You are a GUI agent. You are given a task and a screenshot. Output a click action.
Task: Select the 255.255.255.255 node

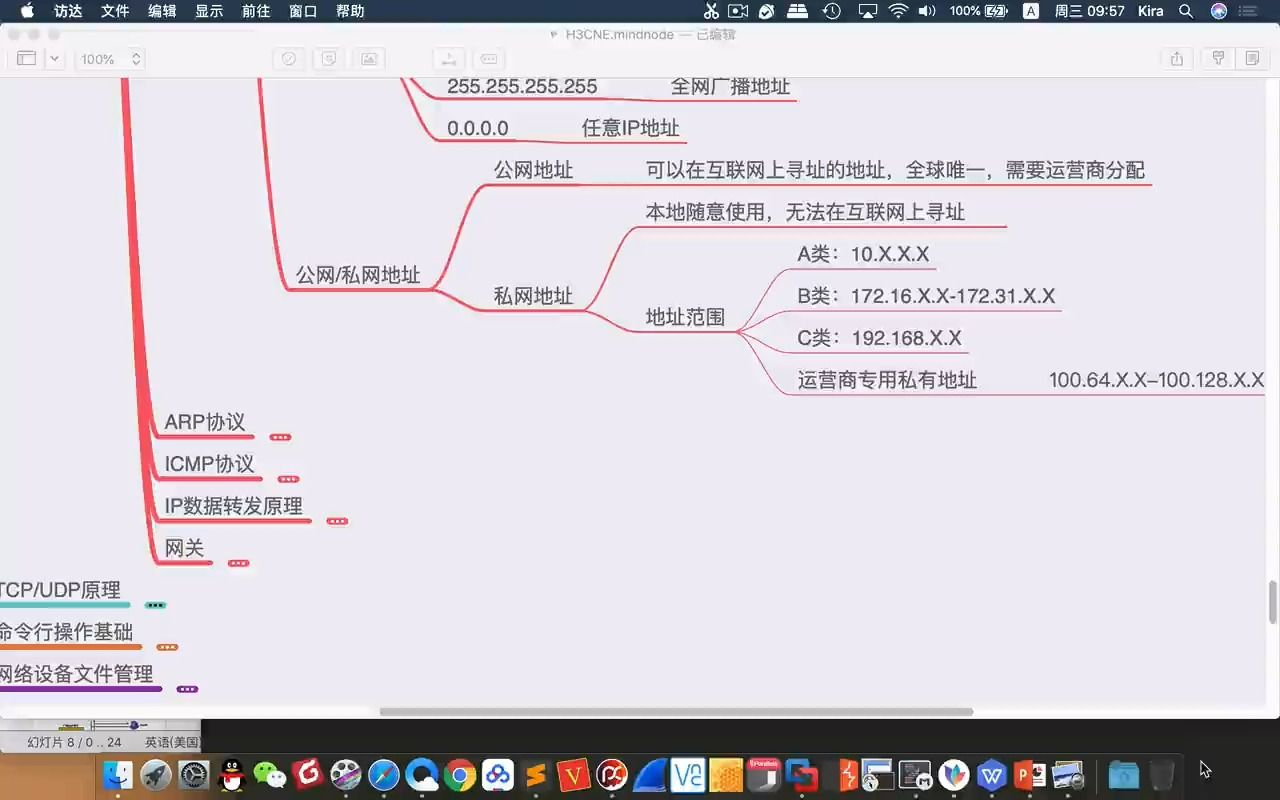point(522,86)
